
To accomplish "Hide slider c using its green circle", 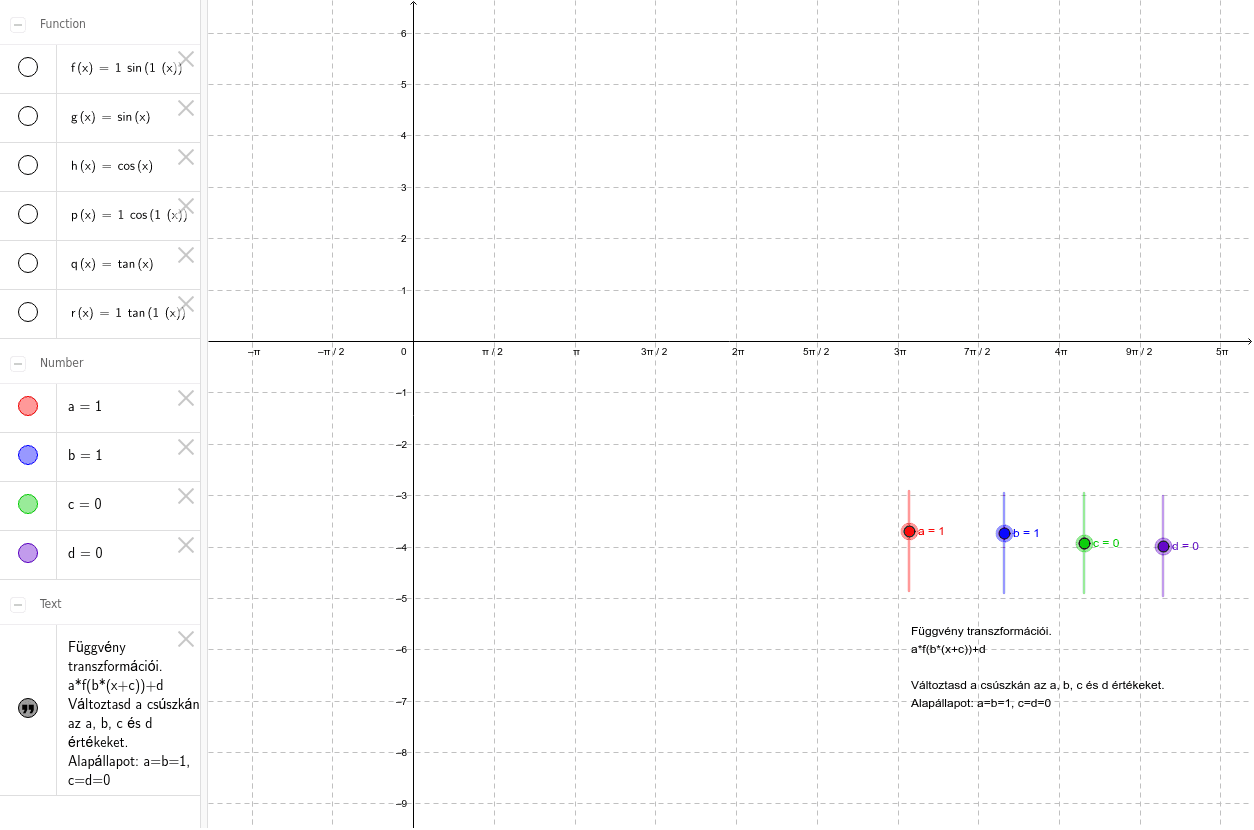I will click(28, 504).
